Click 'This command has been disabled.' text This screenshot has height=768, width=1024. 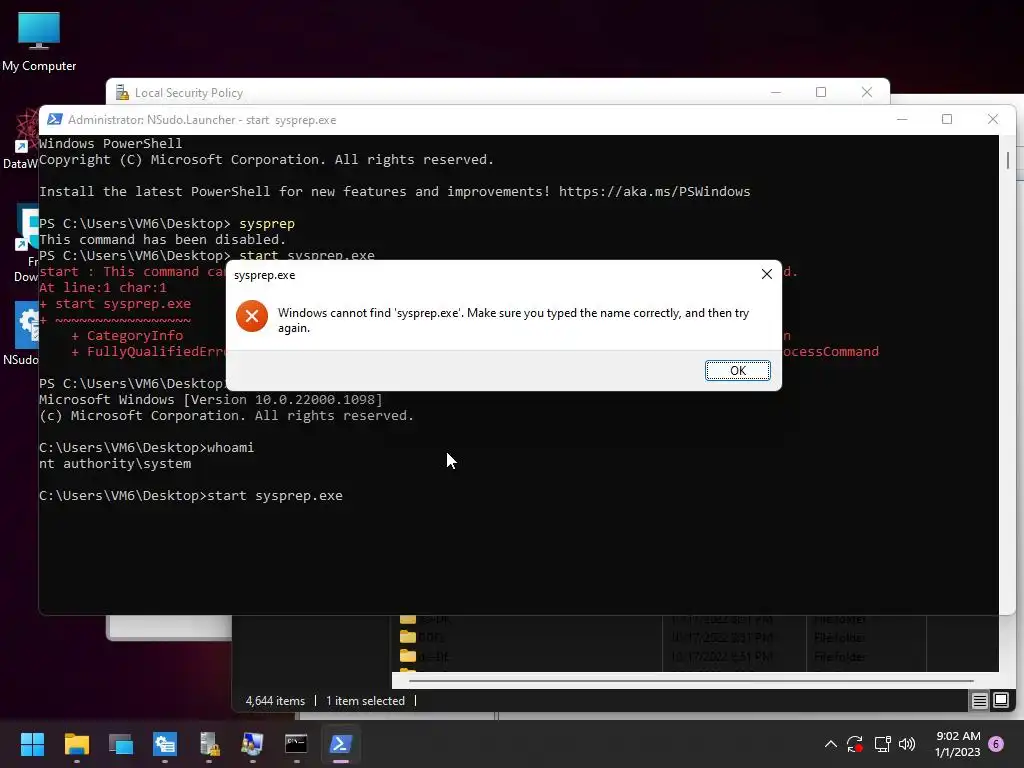pos(163,240)
